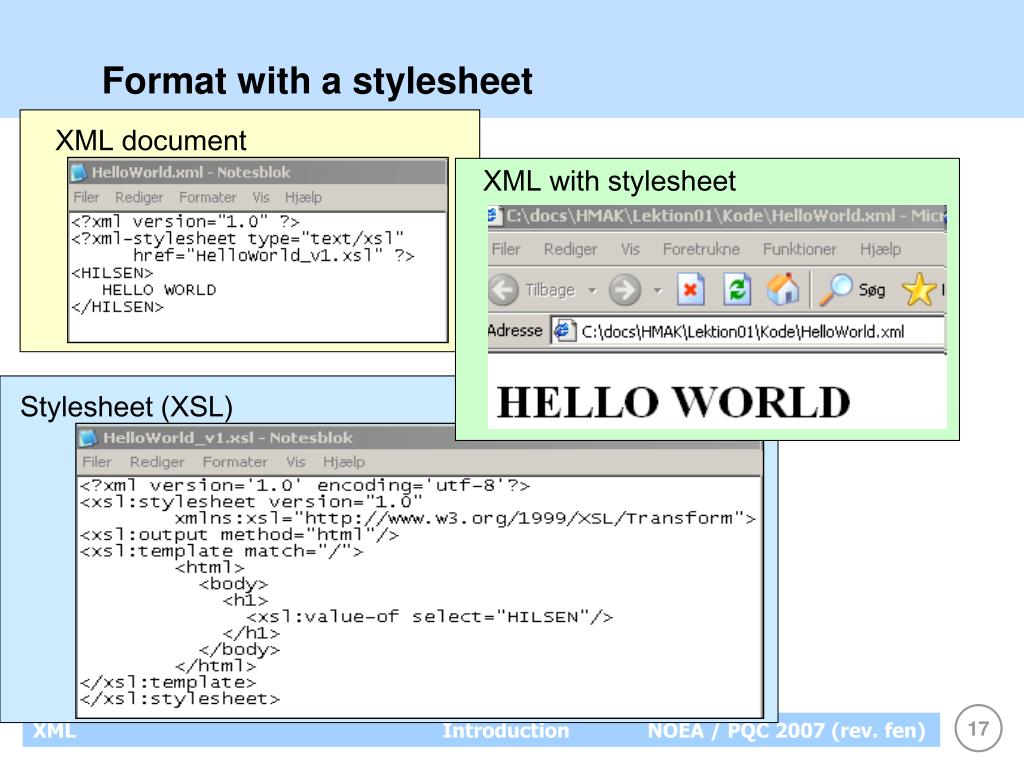Open Formater menu in HelloWorld_v1.xsl Notesblok
The width and height of the screenshot is (1024, 768).
[x=235, y=462]
